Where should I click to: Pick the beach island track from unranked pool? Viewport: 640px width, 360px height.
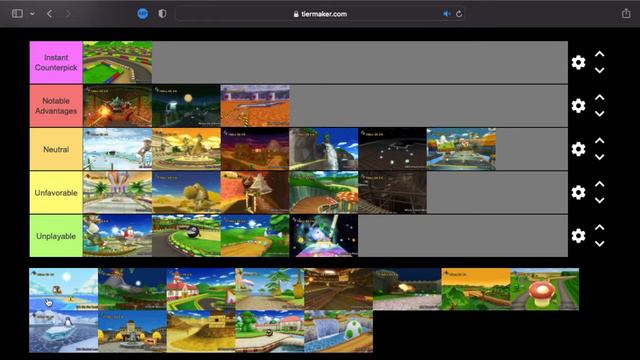click(64, 289)
